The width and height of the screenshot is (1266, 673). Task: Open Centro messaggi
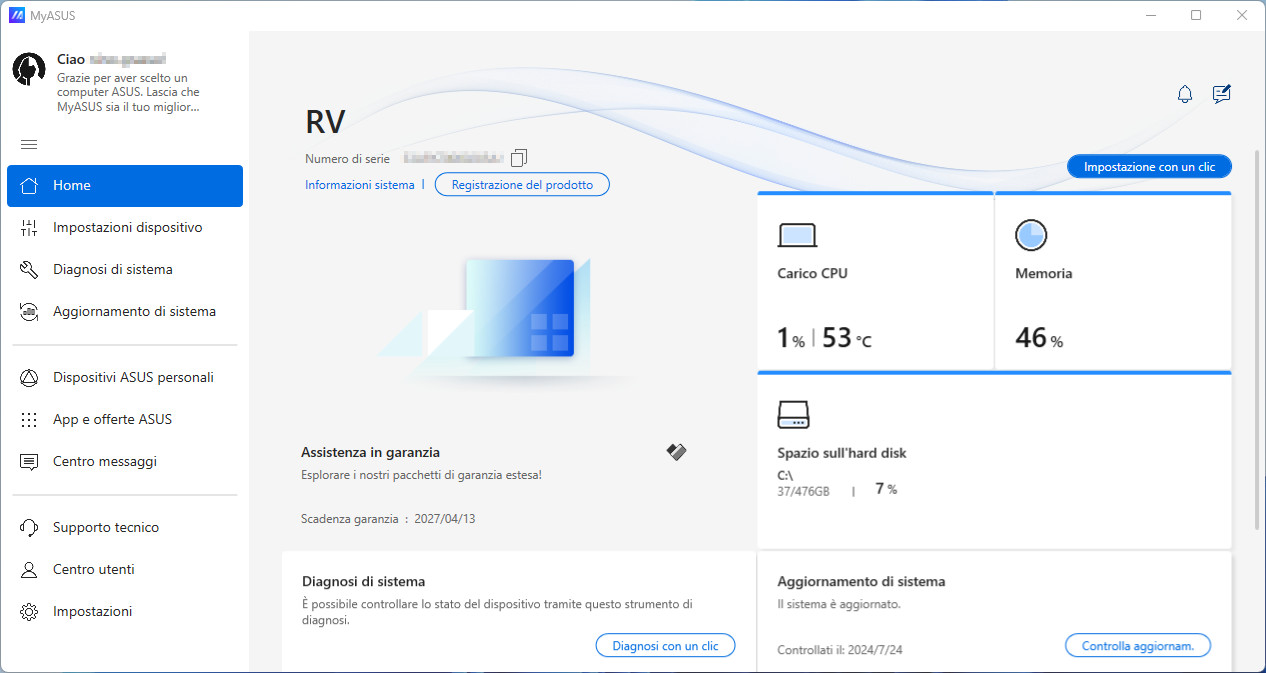pyautogui.click(x=125, y=461)
